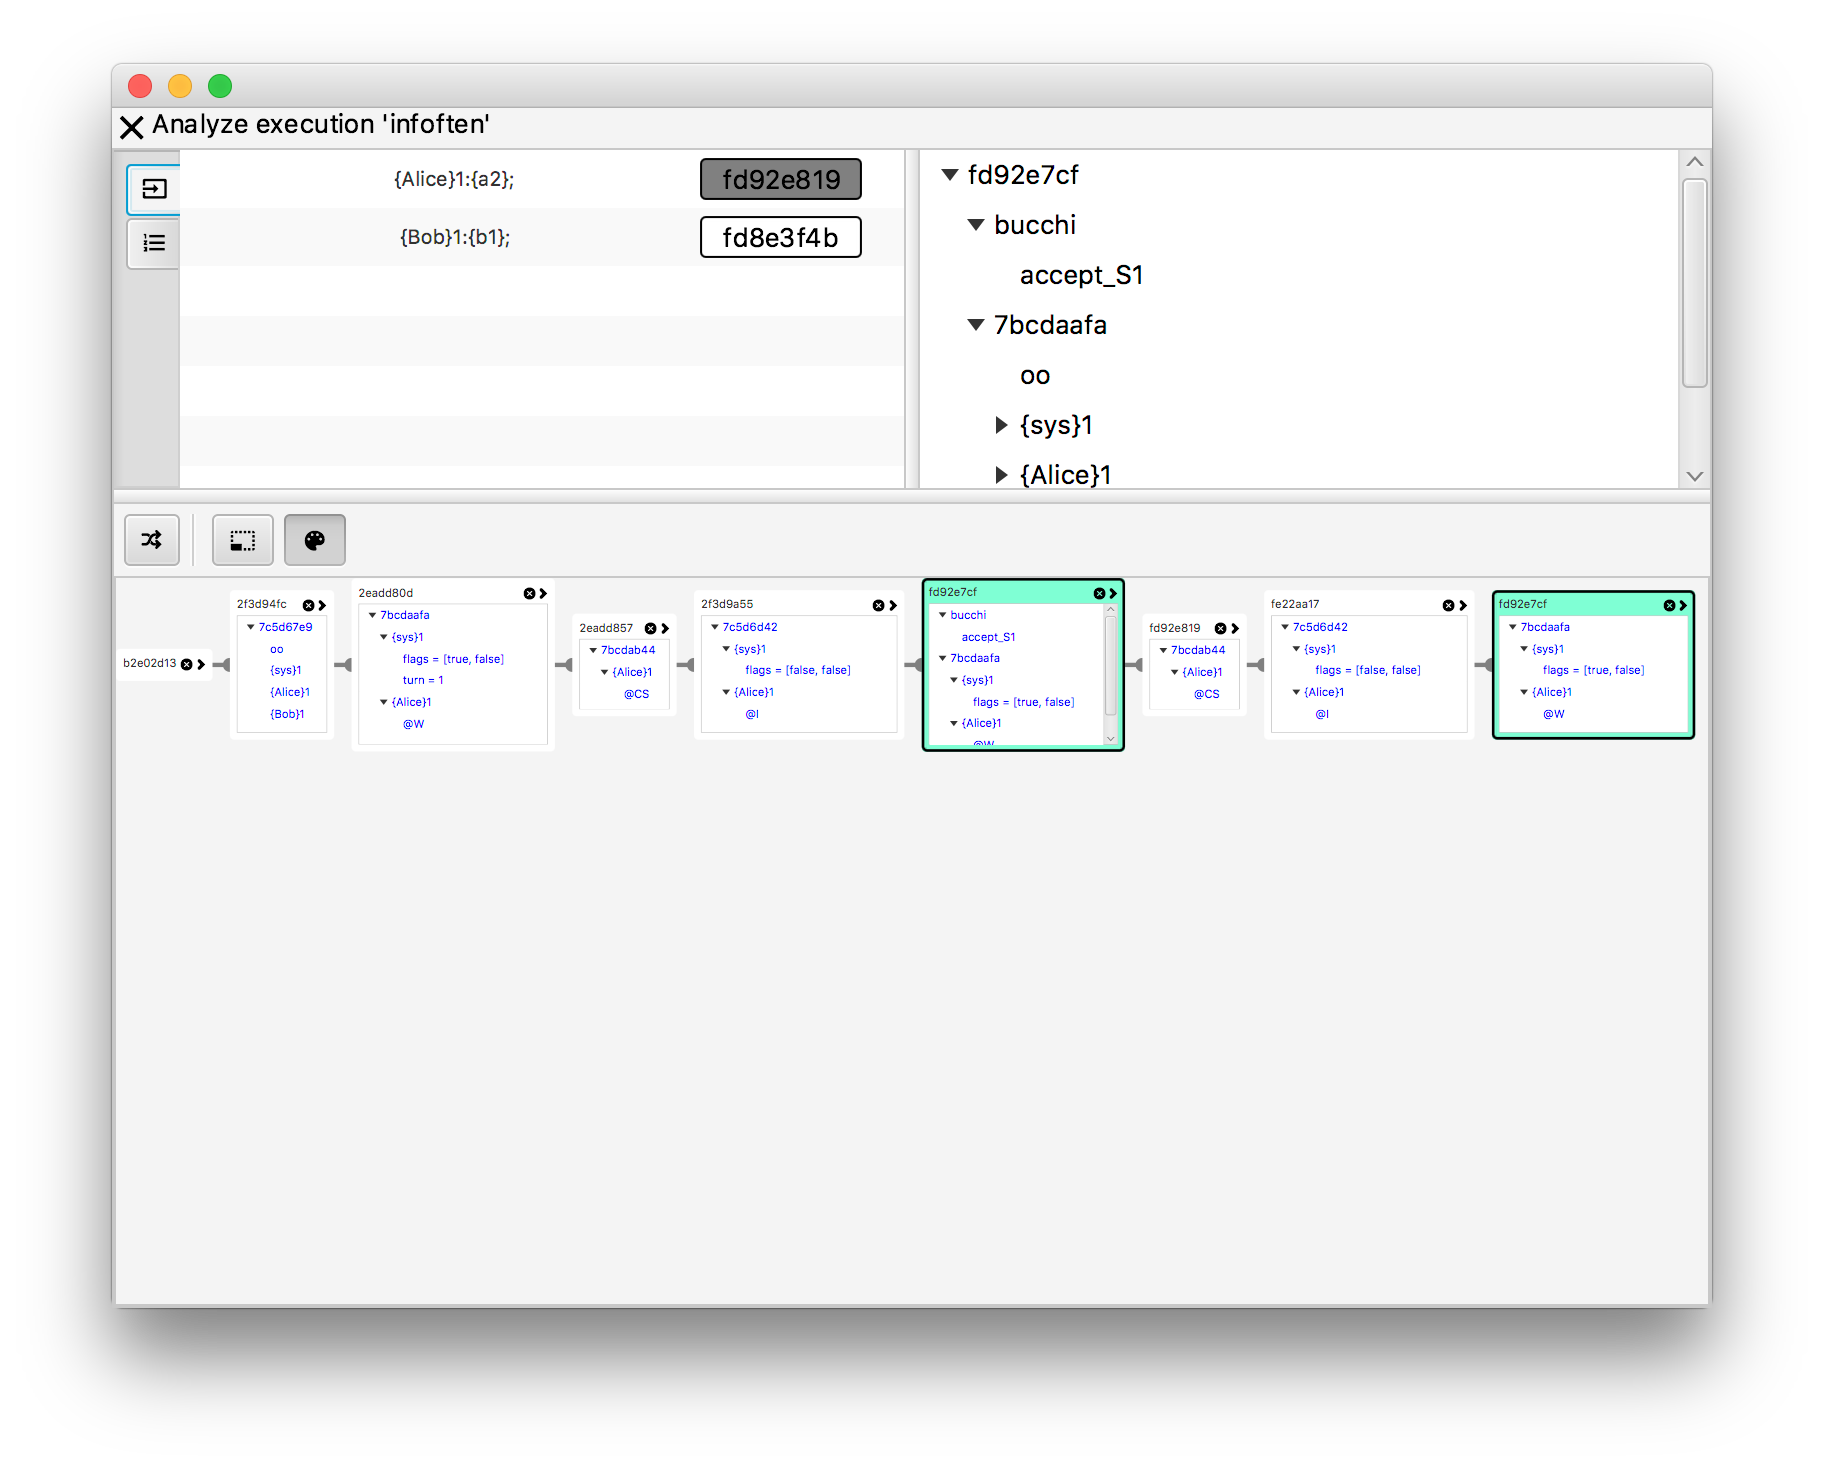Image resolution: width=1824 pixels, height=1468 pixels.
Task: Close node 2eadd857 using its x icon
Action: coord(650,628)
